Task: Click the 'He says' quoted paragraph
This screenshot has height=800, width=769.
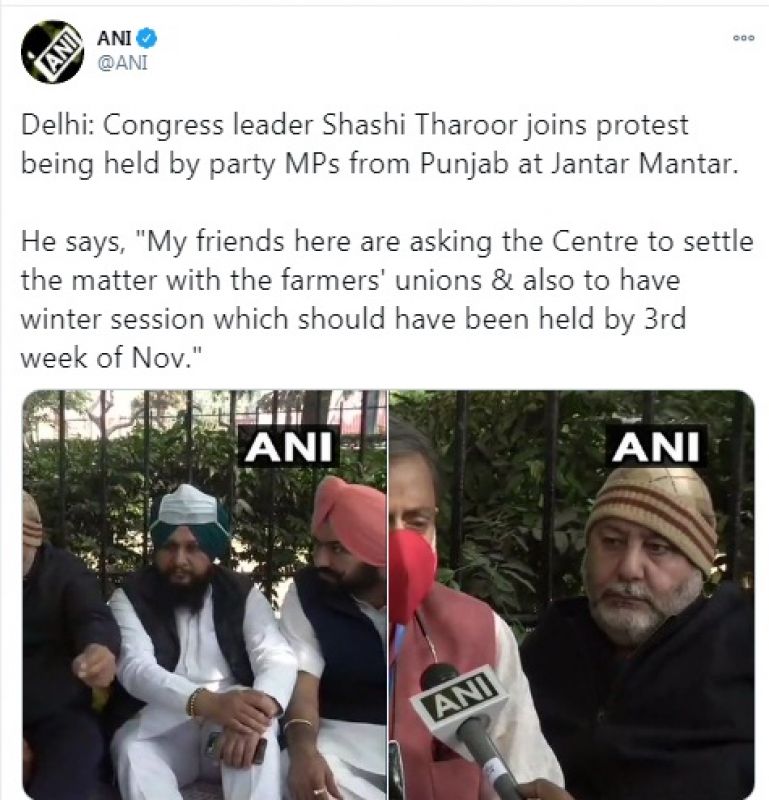Action: (387, 299)
